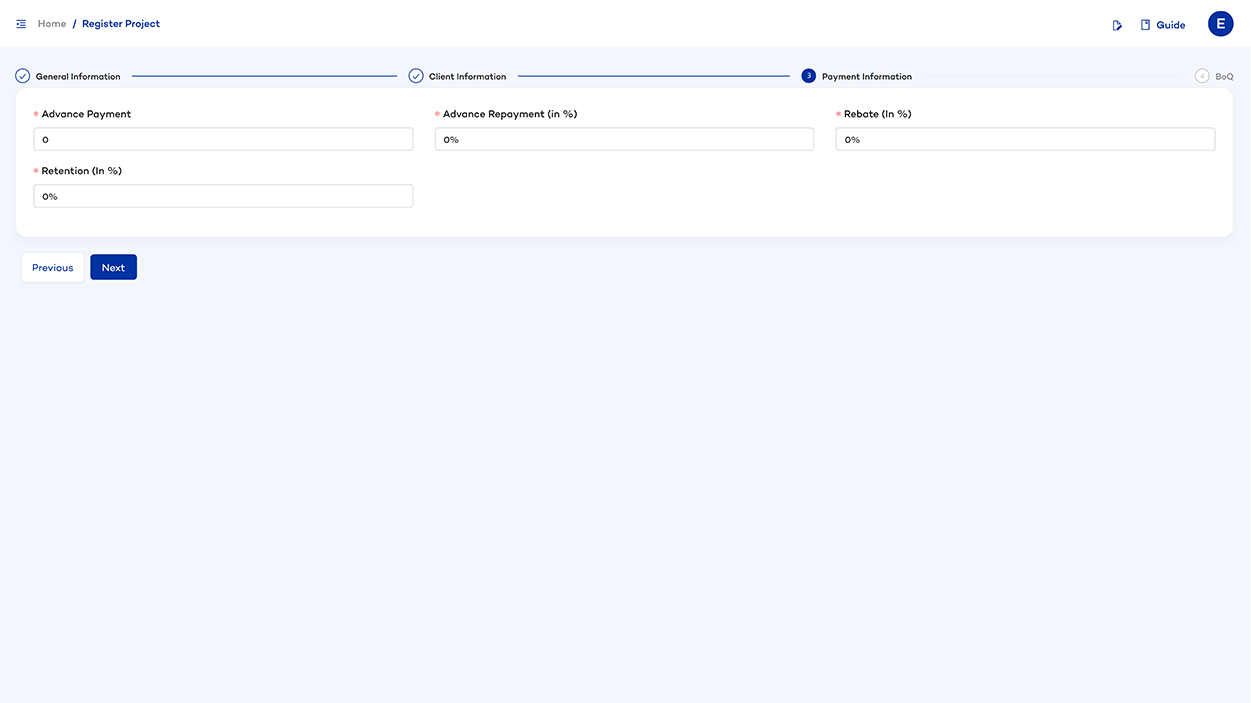This screenshot has width=1251, height=703.
Task: Click the Register Project breadcrumb
Action: pyautogui.click(x=121, y=24)
